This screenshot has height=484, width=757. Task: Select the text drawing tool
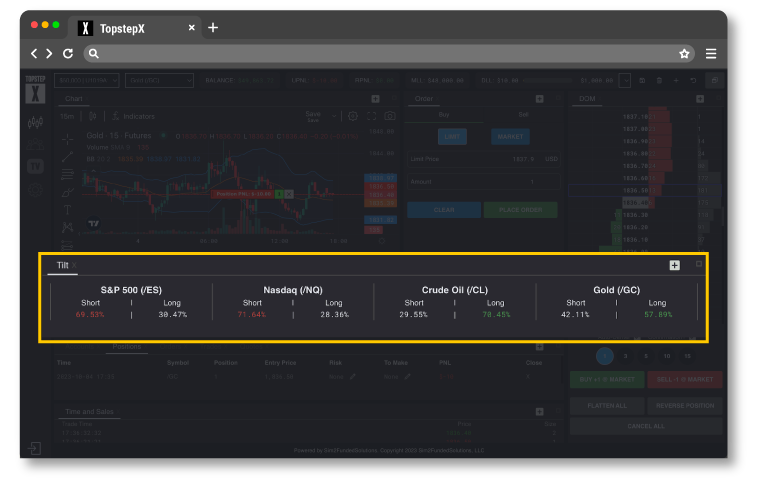tap(67, 210)
